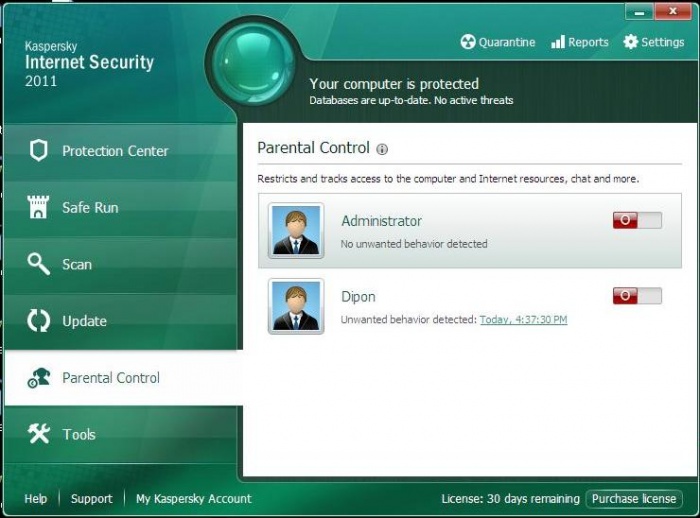
Task: Close the Kaspersky window
Action: tap(673, 12)
